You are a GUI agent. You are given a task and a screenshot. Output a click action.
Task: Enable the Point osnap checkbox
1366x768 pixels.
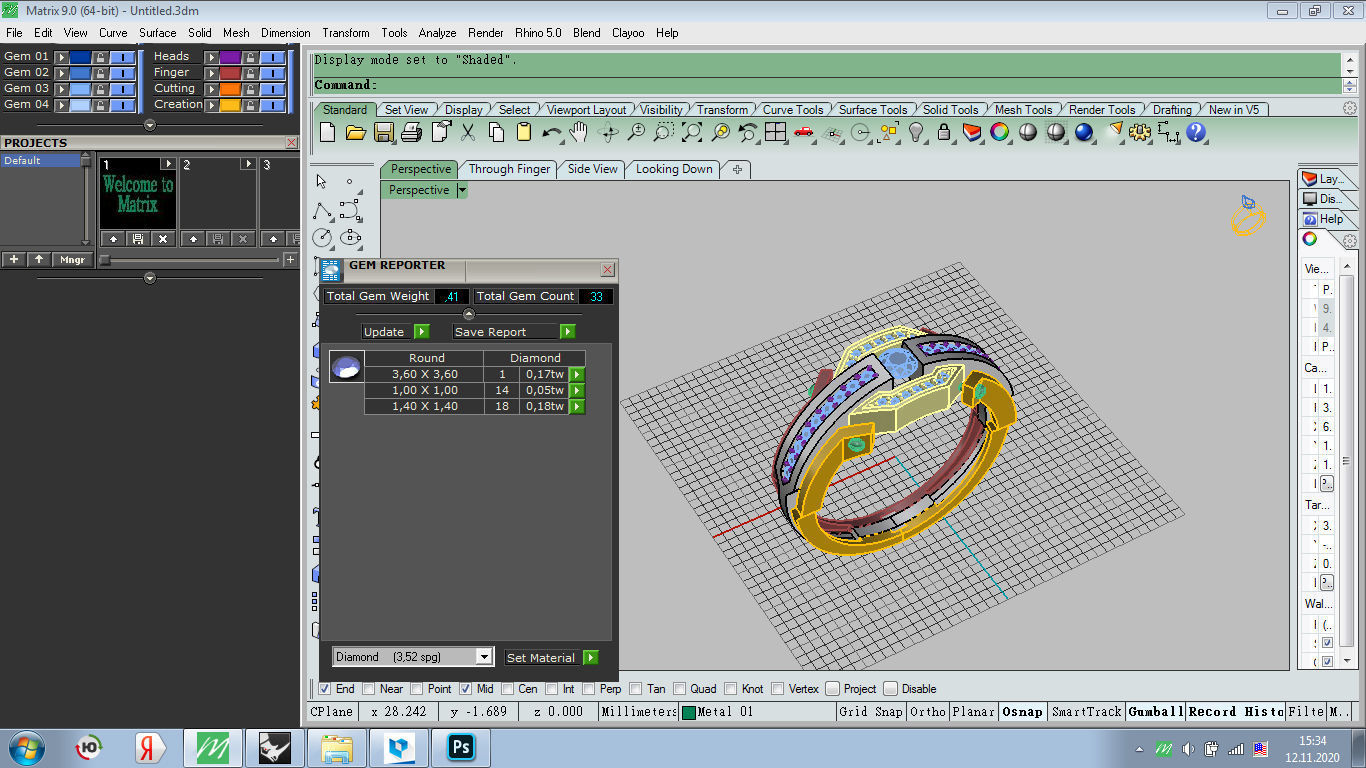click(x=418, y=689)
